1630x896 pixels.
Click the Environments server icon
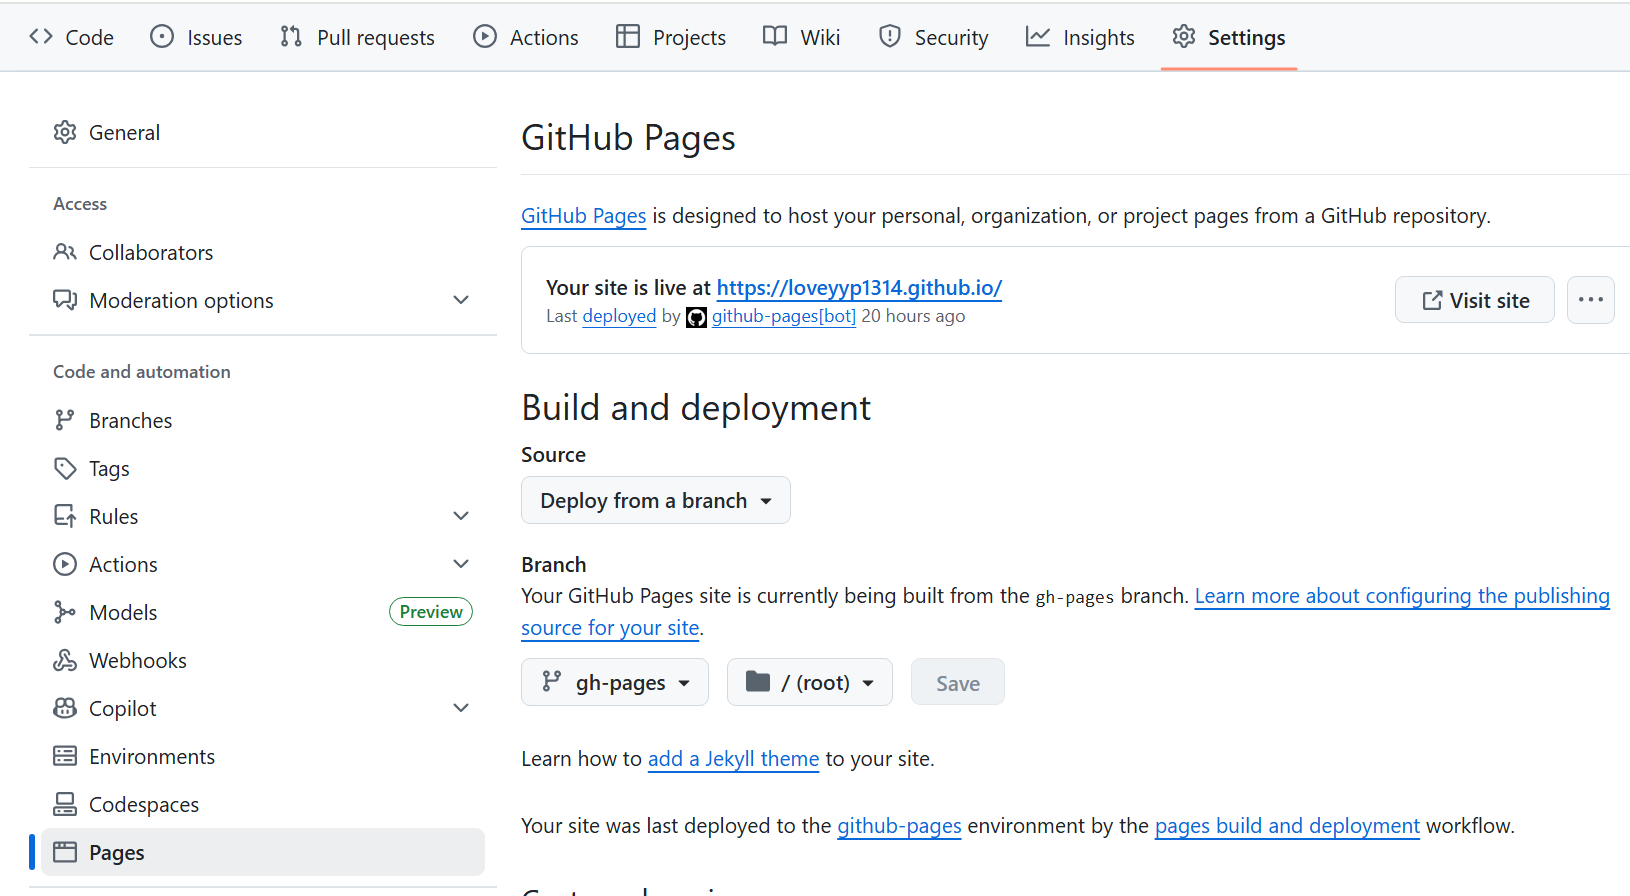pos(65,756)
